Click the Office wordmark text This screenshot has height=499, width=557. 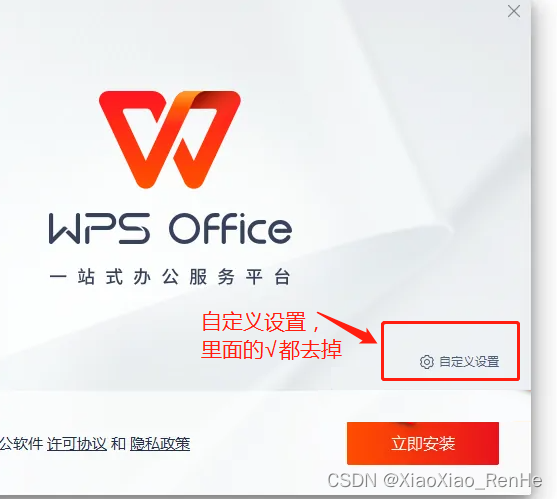[x=230, y=228]
